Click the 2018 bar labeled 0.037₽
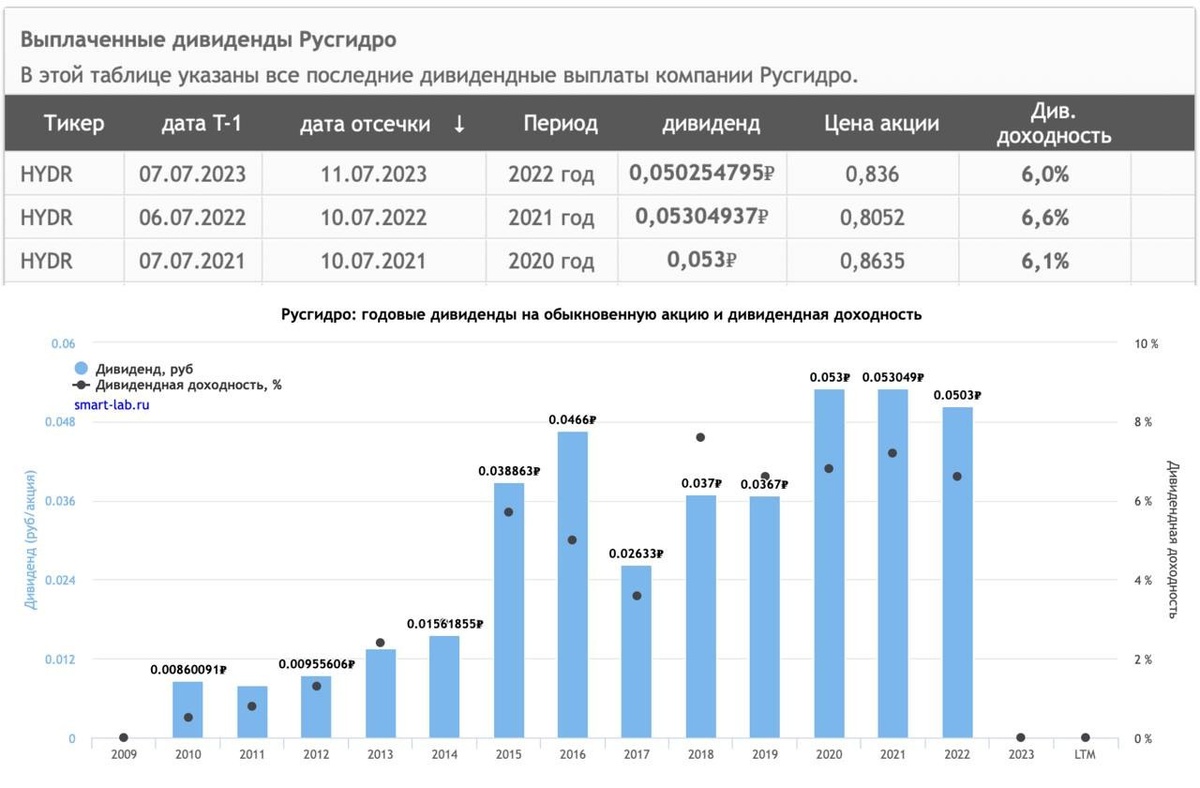The image size is (1200, 788). (x=701, y=616)
